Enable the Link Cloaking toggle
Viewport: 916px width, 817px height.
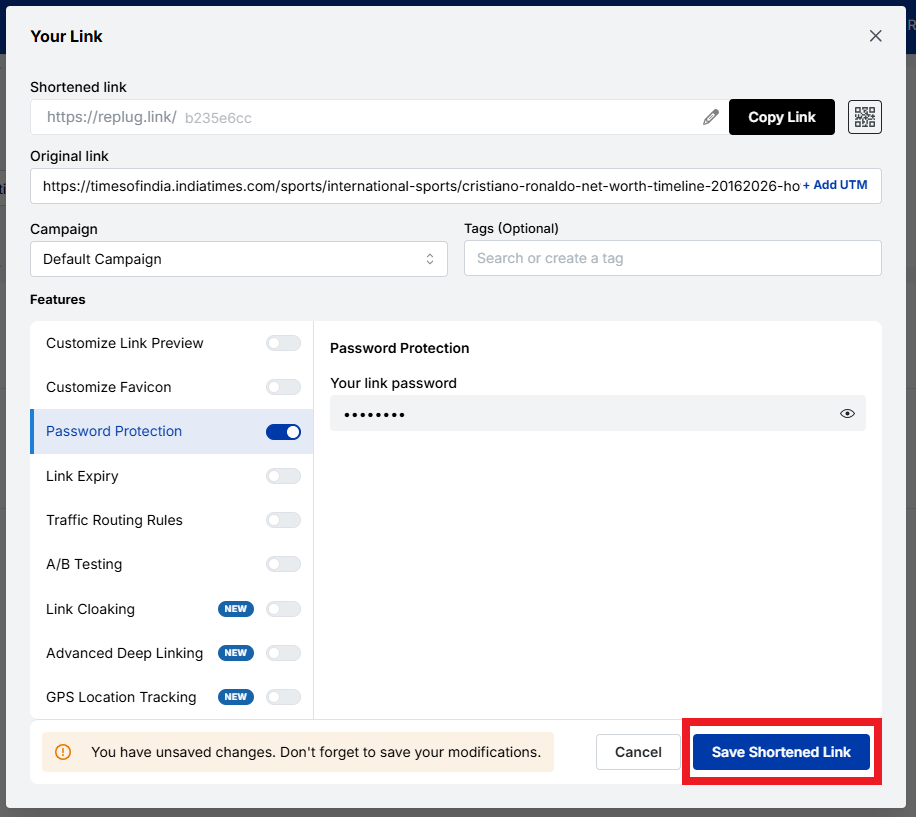point(283,609)
